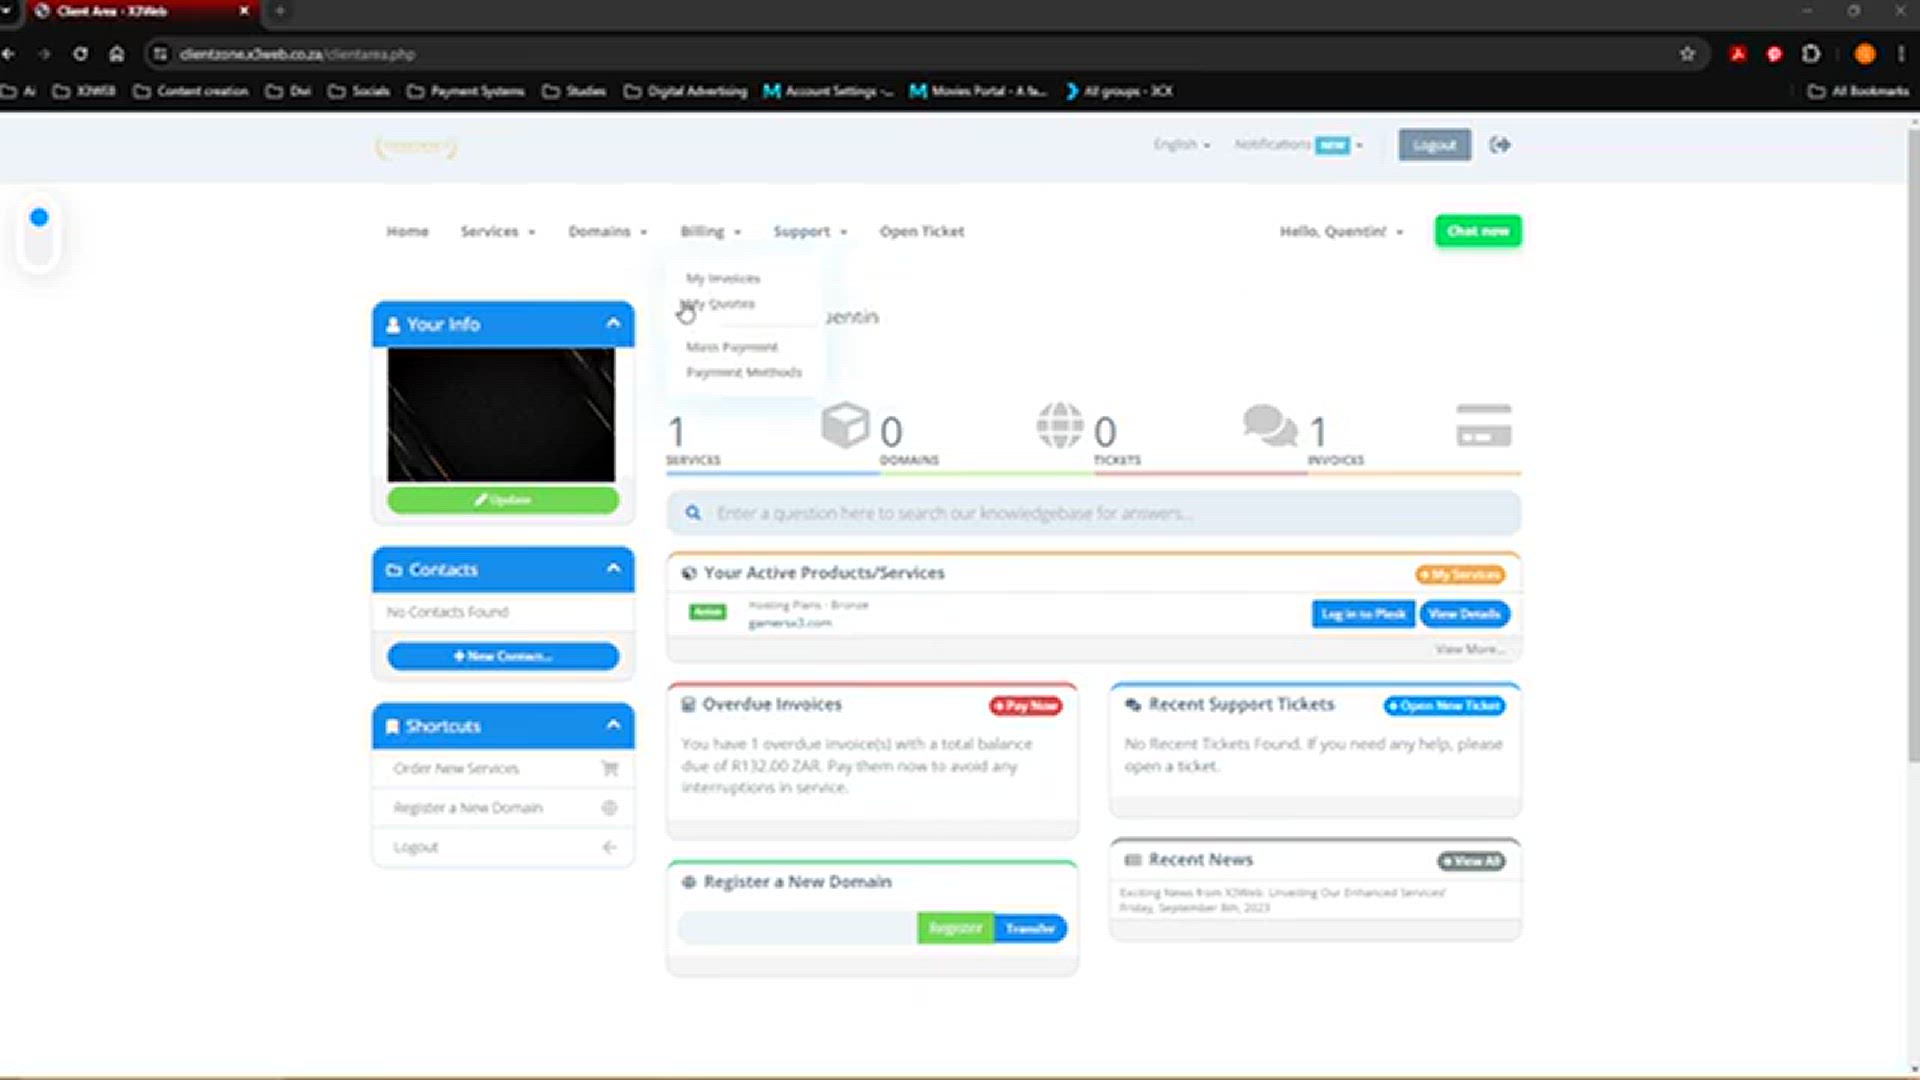Go to the Home menu item
Screen dimensions: 1920x1080
[407, 231]
